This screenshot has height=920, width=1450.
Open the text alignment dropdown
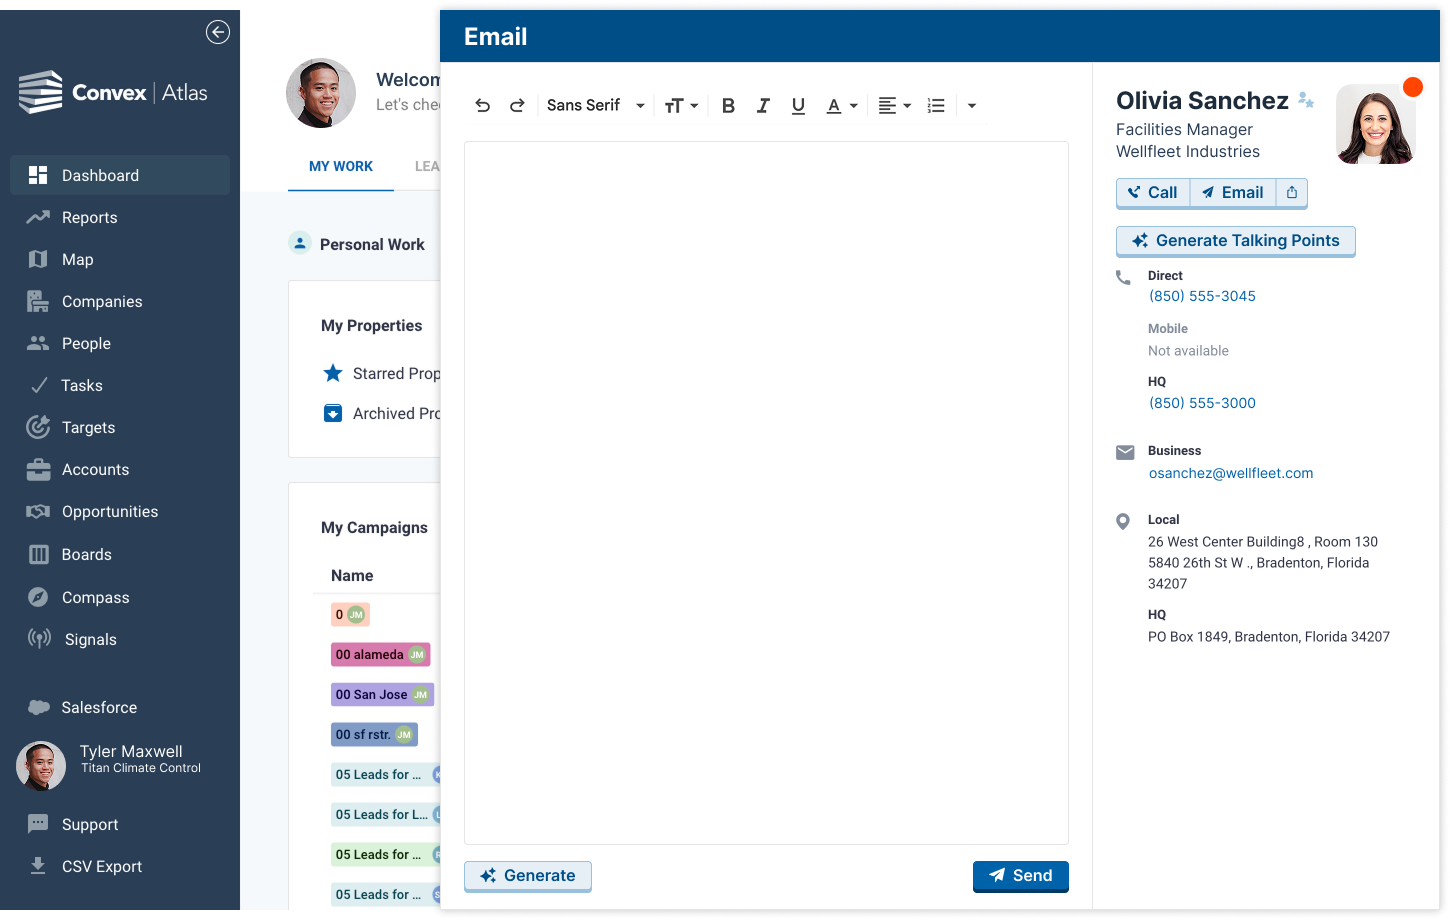(x=894, y=105)
